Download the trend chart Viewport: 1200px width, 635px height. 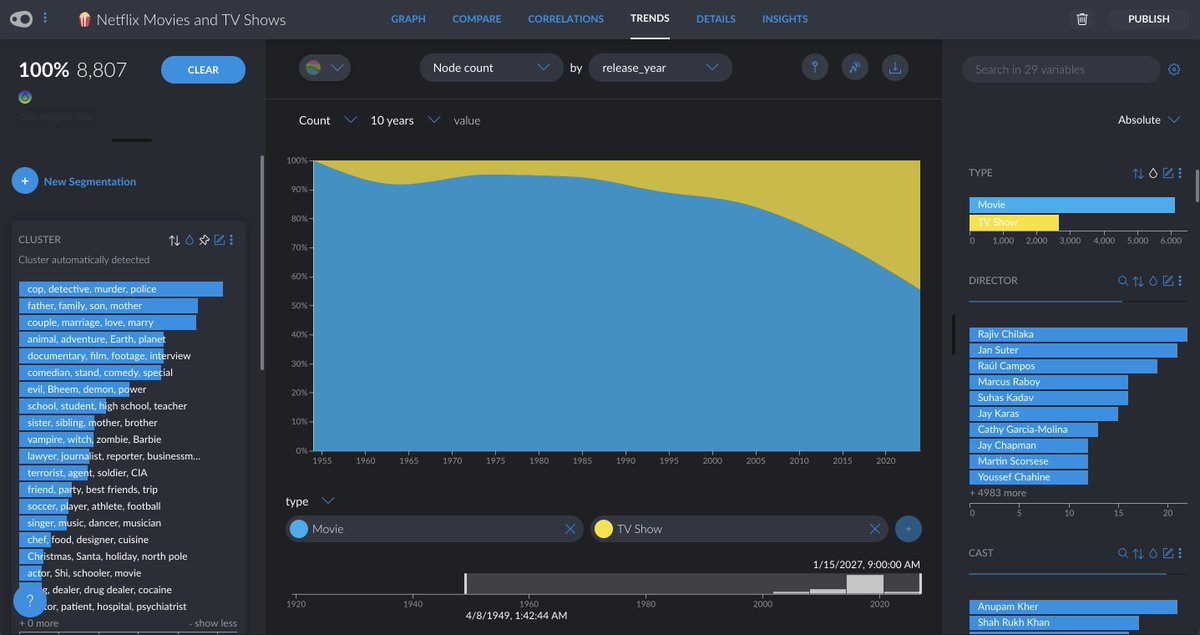click(896, 67)
